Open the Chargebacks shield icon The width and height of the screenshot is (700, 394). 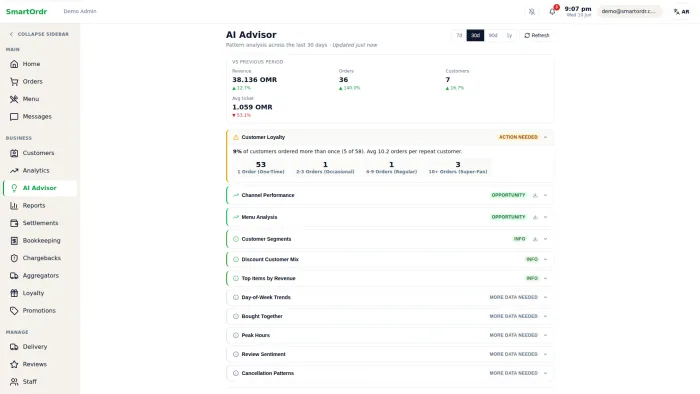click(x=14, y=258)
